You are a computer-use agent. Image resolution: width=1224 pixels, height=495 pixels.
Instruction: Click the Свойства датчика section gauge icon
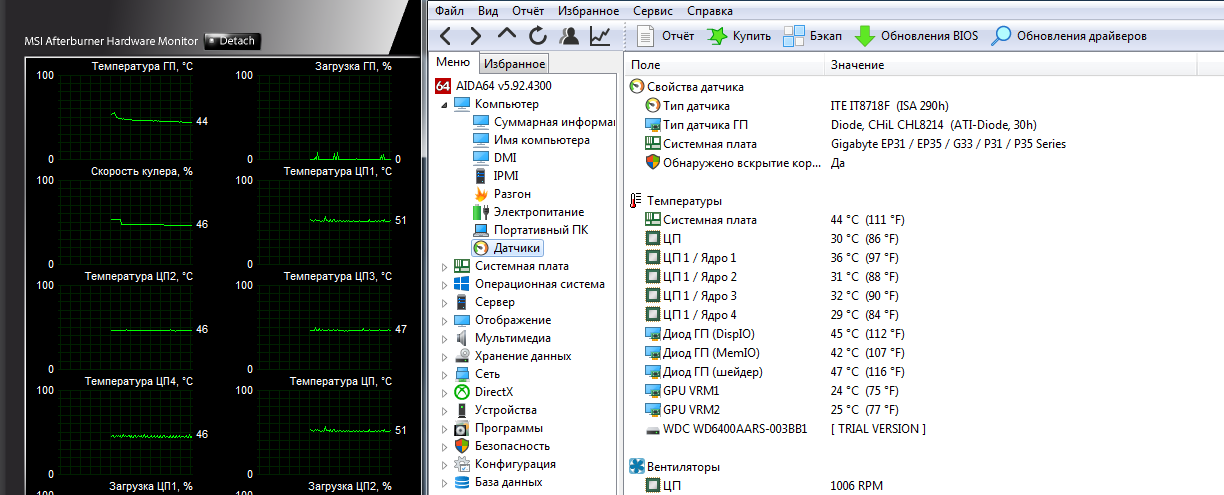coord(636,87)
